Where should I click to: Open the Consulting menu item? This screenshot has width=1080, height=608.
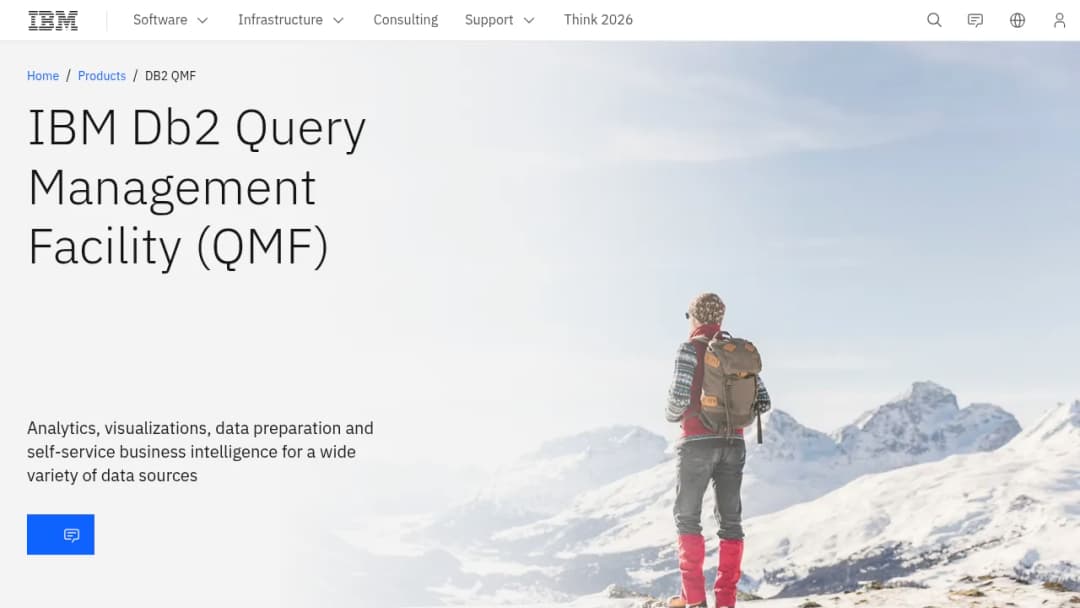pyautogui.click(x=406, y=20)
